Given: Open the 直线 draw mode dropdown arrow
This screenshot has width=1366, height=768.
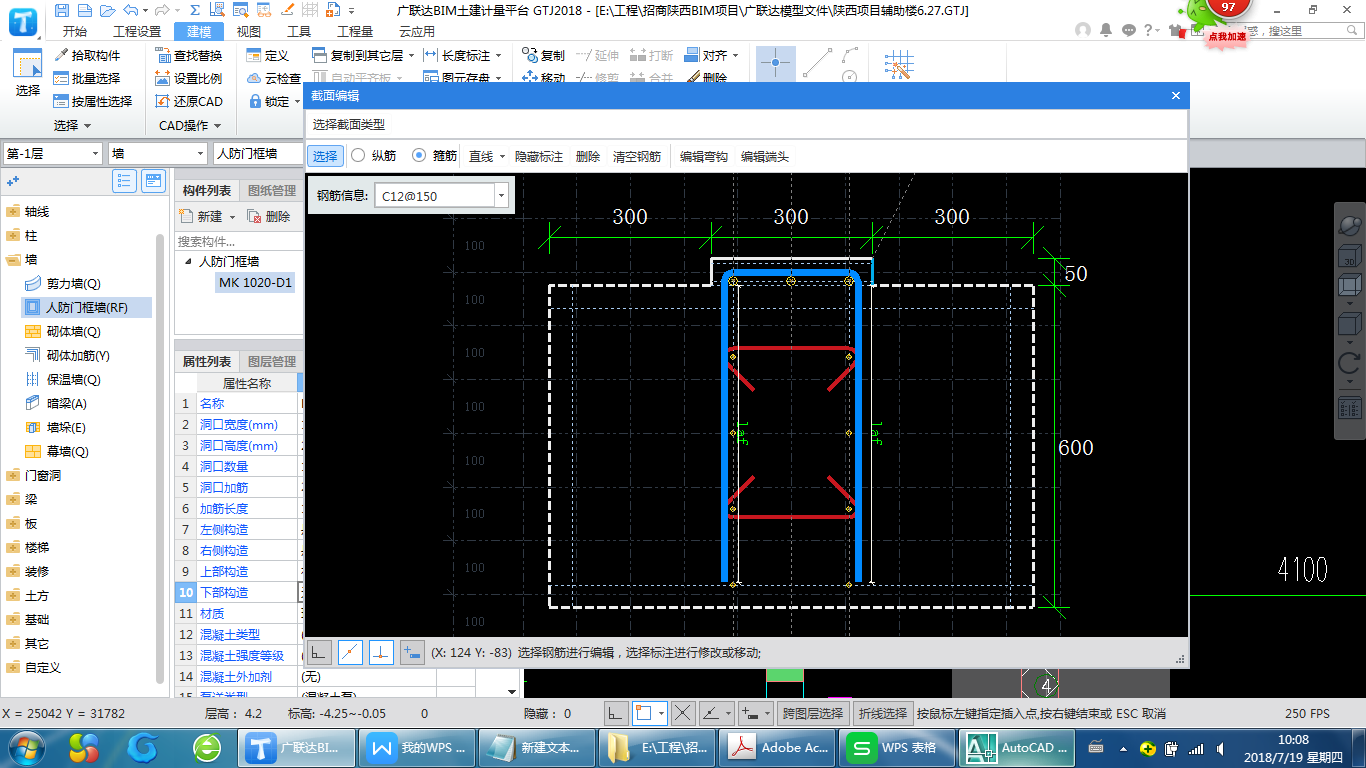Looking at the screenshot, I should (x=502, y=157).
